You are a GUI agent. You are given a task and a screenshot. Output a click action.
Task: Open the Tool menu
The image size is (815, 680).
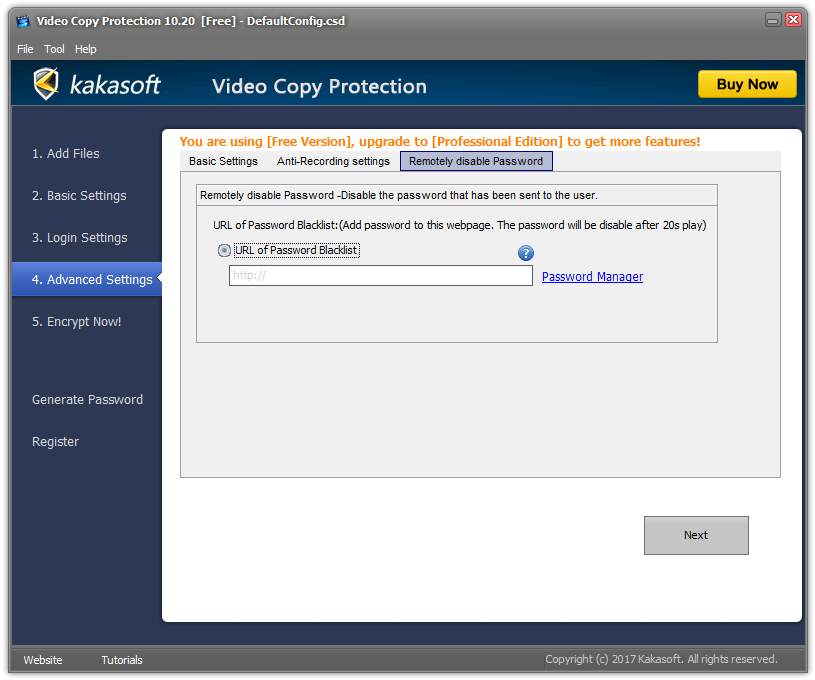(54, 49)
